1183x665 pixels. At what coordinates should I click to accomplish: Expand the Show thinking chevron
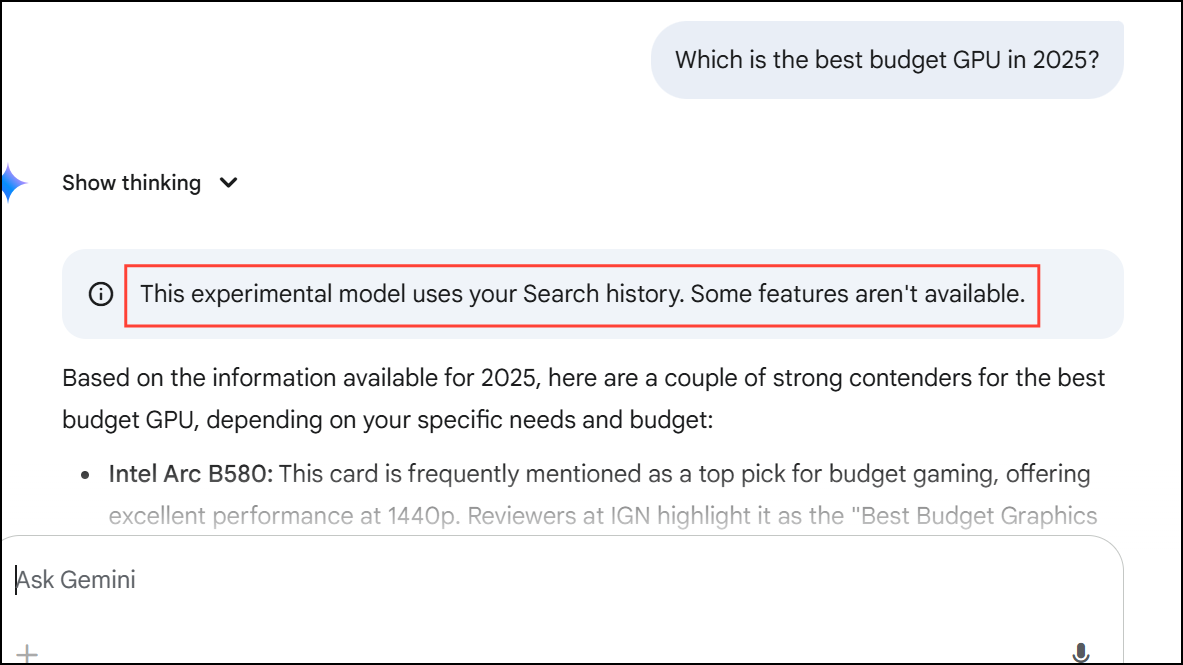[228, 183]
